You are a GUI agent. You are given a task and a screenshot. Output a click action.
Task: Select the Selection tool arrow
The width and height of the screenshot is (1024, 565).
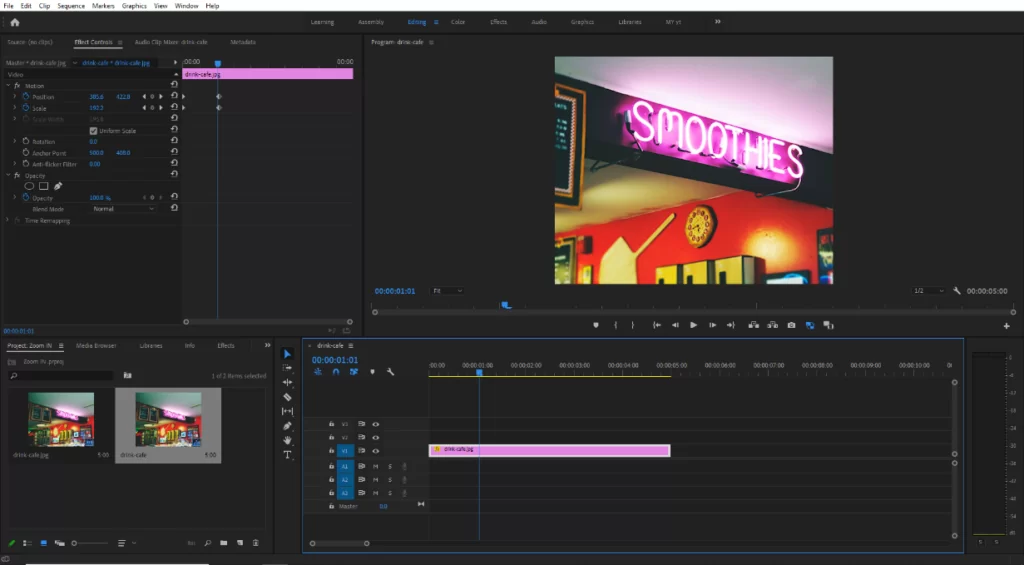[x=287, y=354]
